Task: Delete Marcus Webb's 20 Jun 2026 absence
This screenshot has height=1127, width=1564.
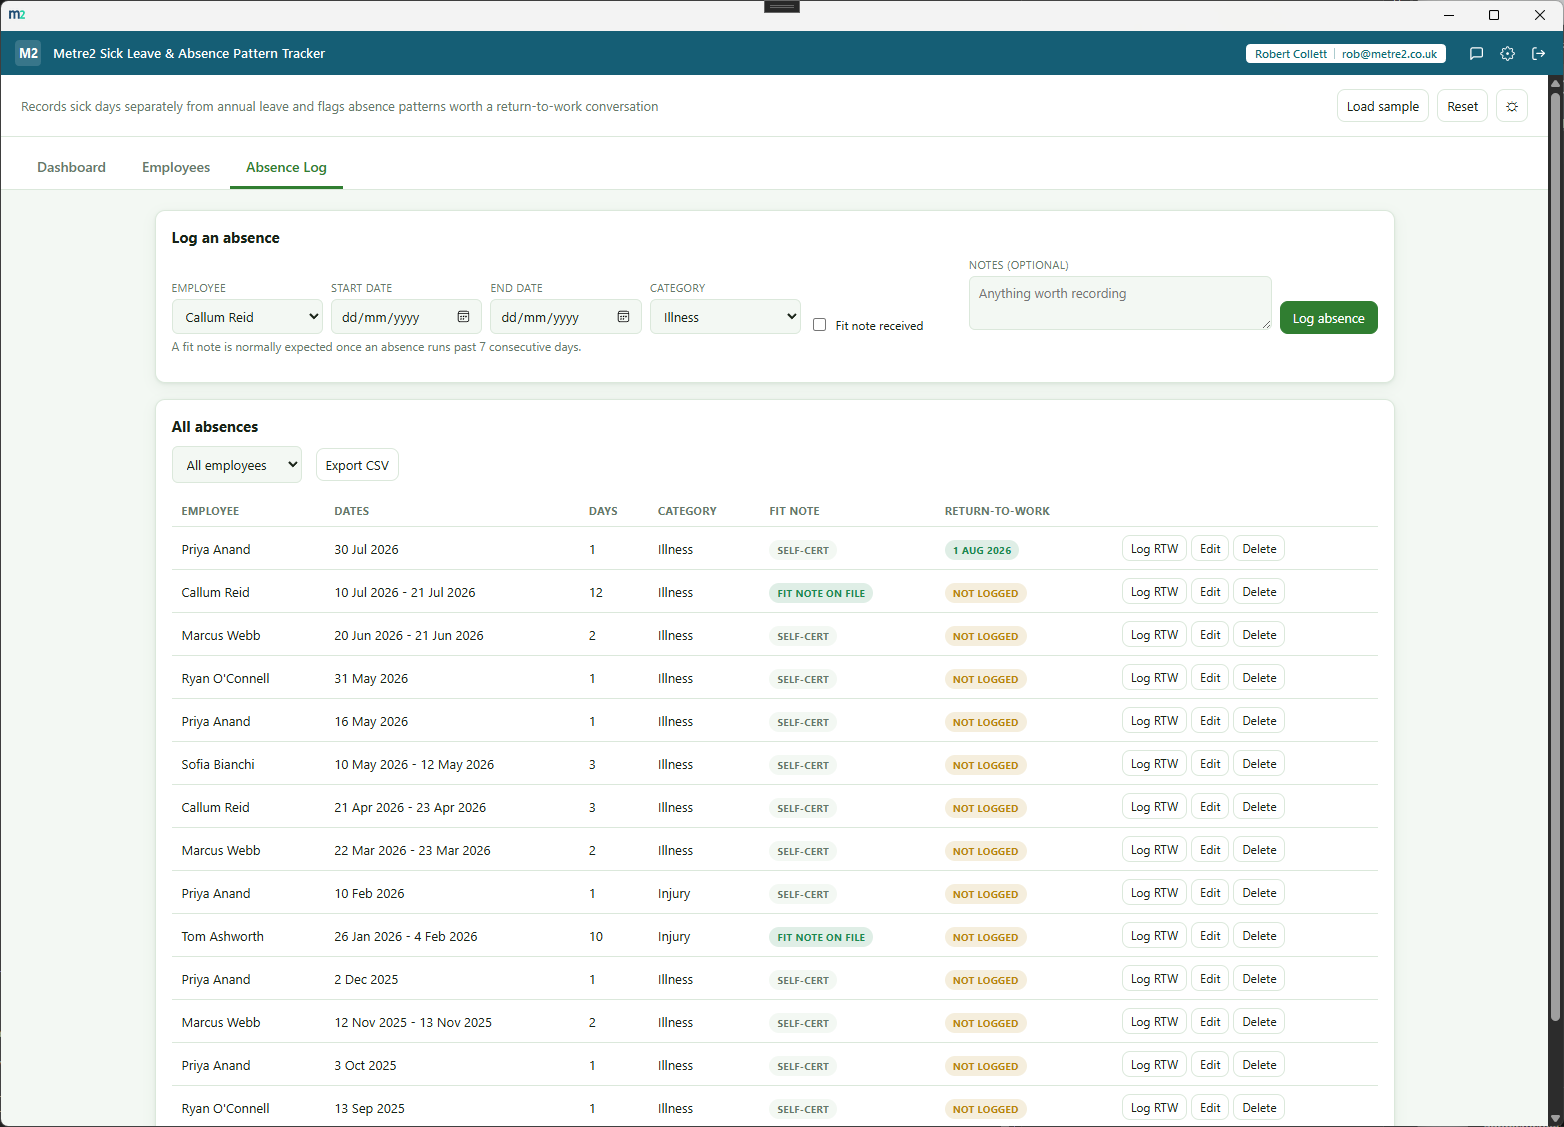Action: (x=1259, y=635)
